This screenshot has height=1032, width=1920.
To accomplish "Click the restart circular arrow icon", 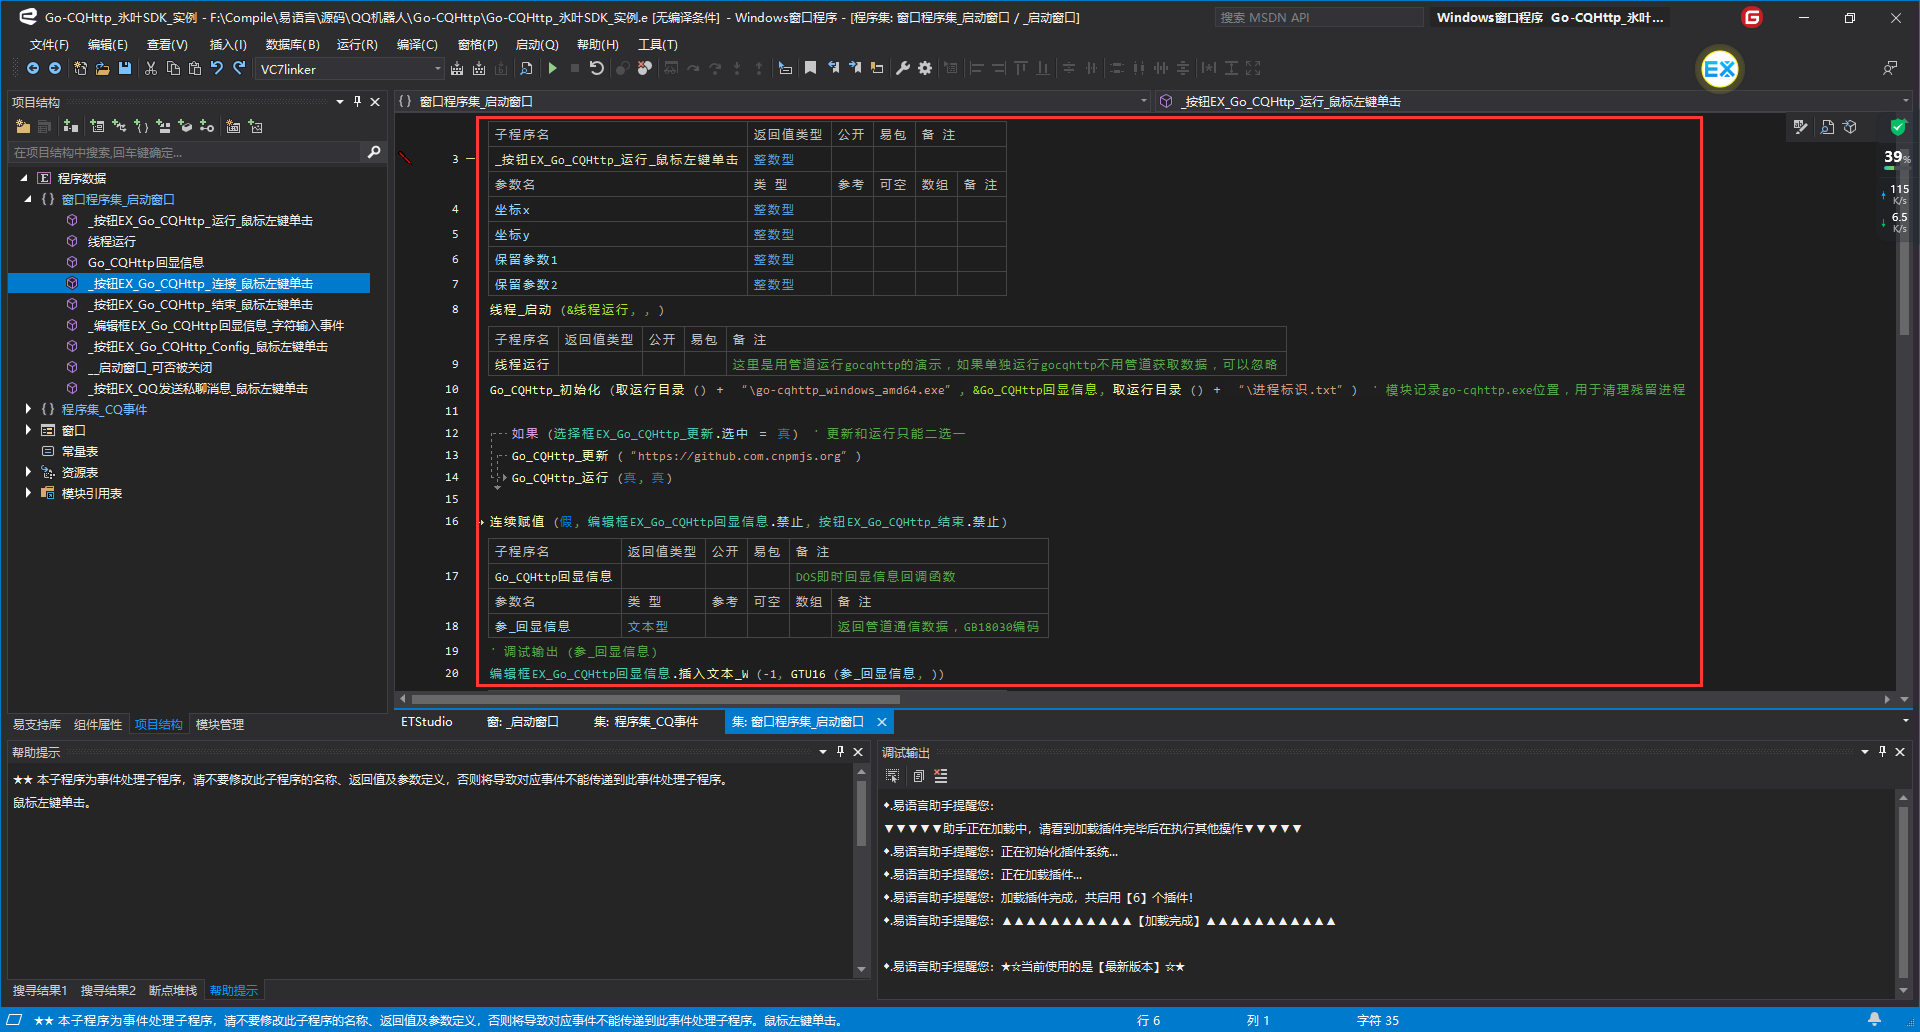I will [x=597, y=68].
